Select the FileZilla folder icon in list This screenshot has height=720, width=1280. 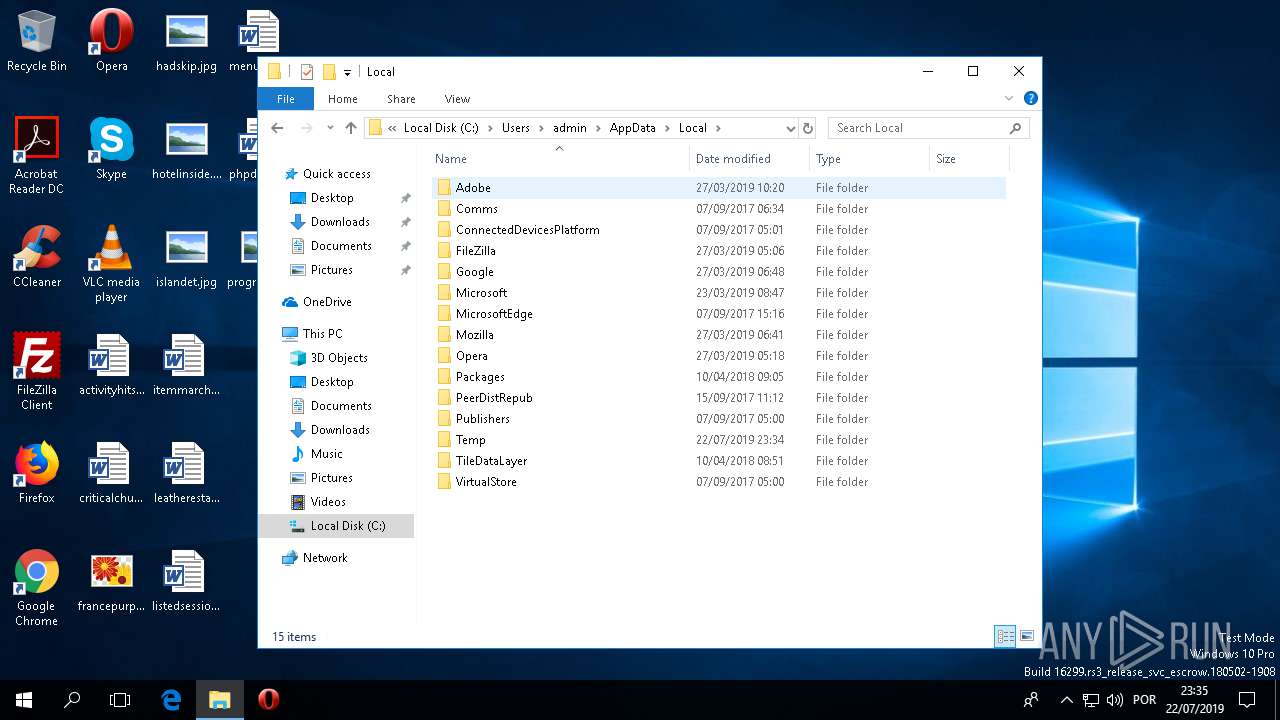pyautogui.click(x=444, y=251)
